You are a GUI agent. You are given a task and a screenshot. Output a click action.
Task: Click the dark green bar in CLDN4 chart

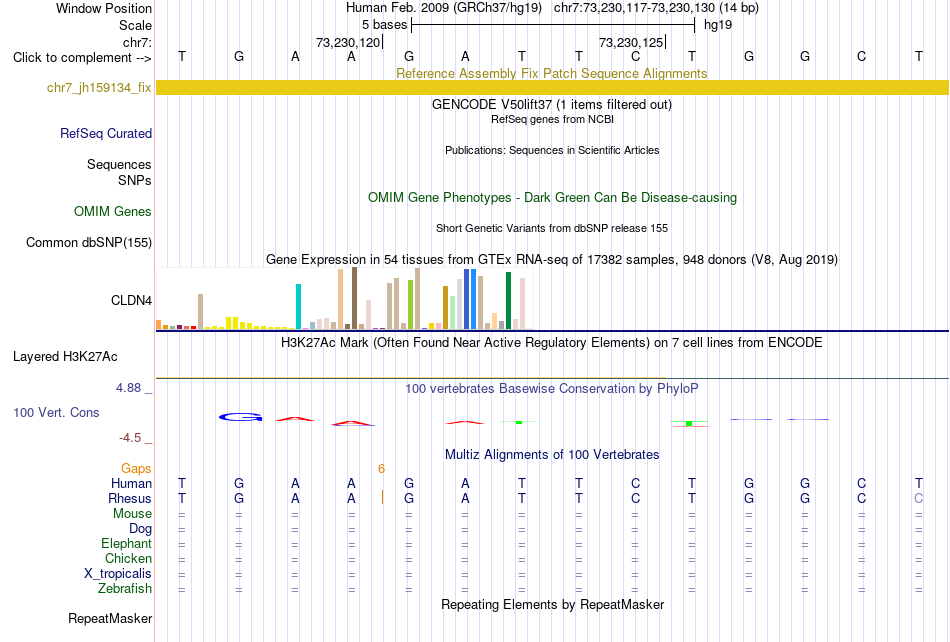508,301
